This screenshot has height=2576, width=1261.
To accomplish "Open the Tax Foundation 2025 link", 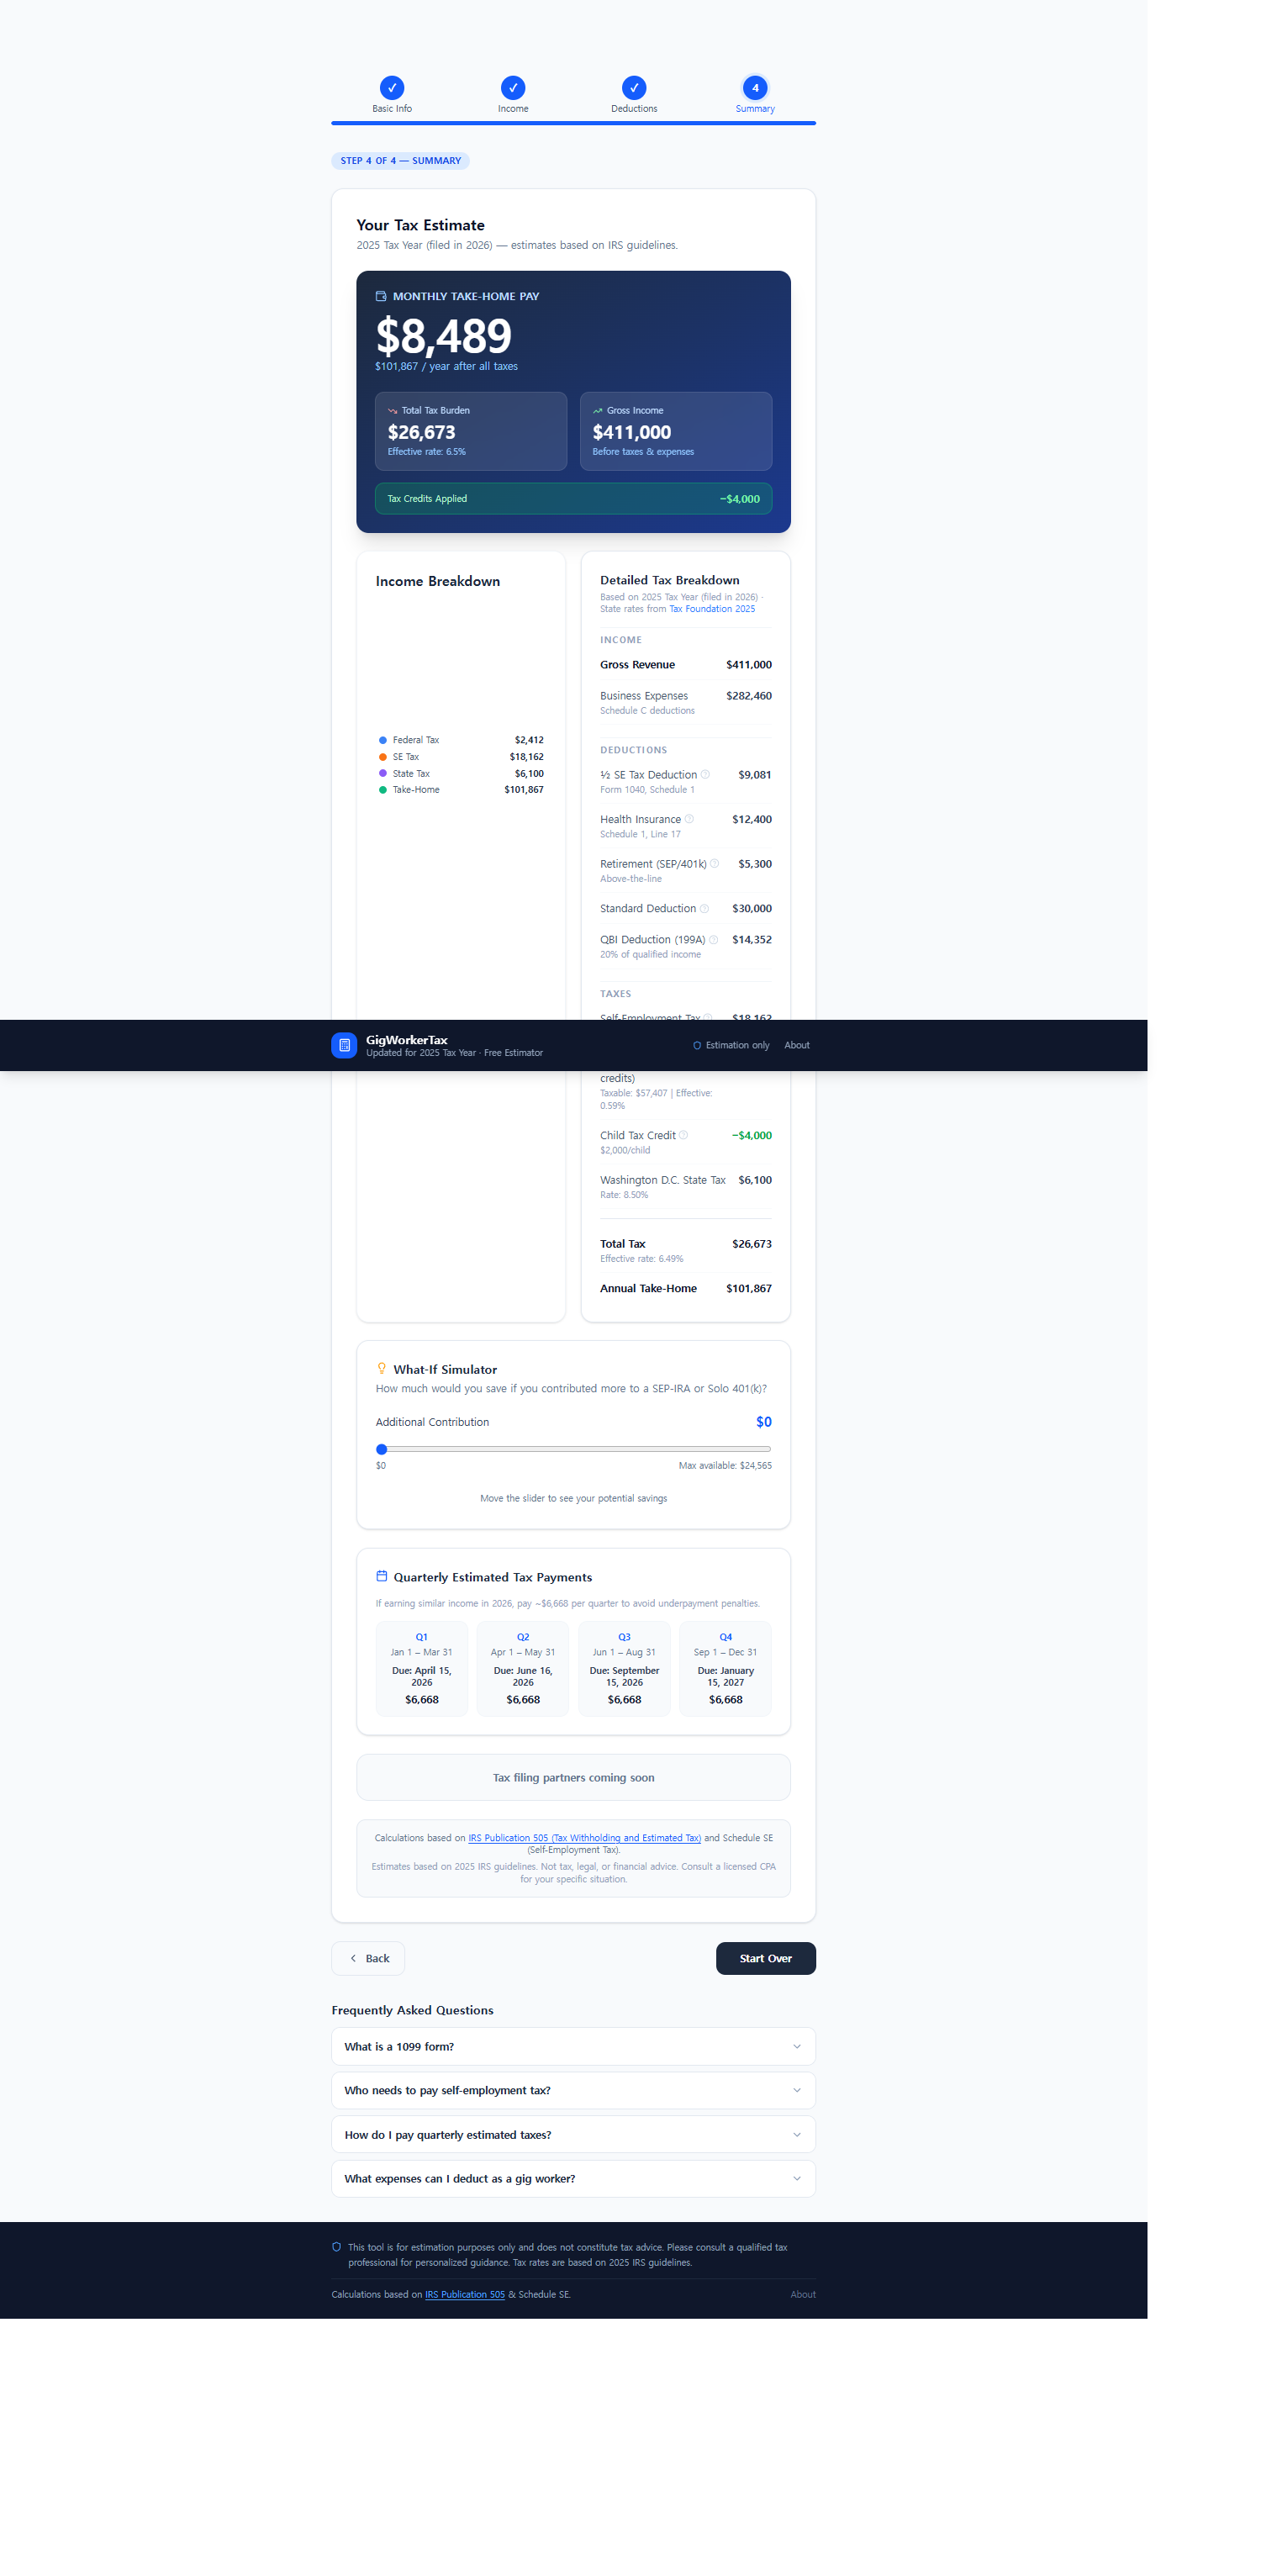I will click(x=712, y=609).
